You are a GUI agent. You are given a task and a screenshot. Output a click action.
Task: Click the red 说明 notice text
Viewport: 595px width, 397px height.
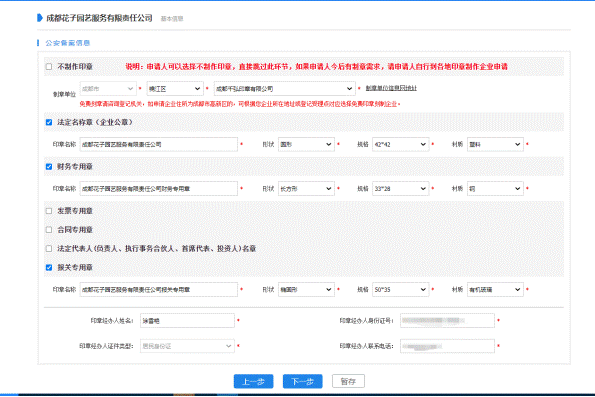(316, 67)
